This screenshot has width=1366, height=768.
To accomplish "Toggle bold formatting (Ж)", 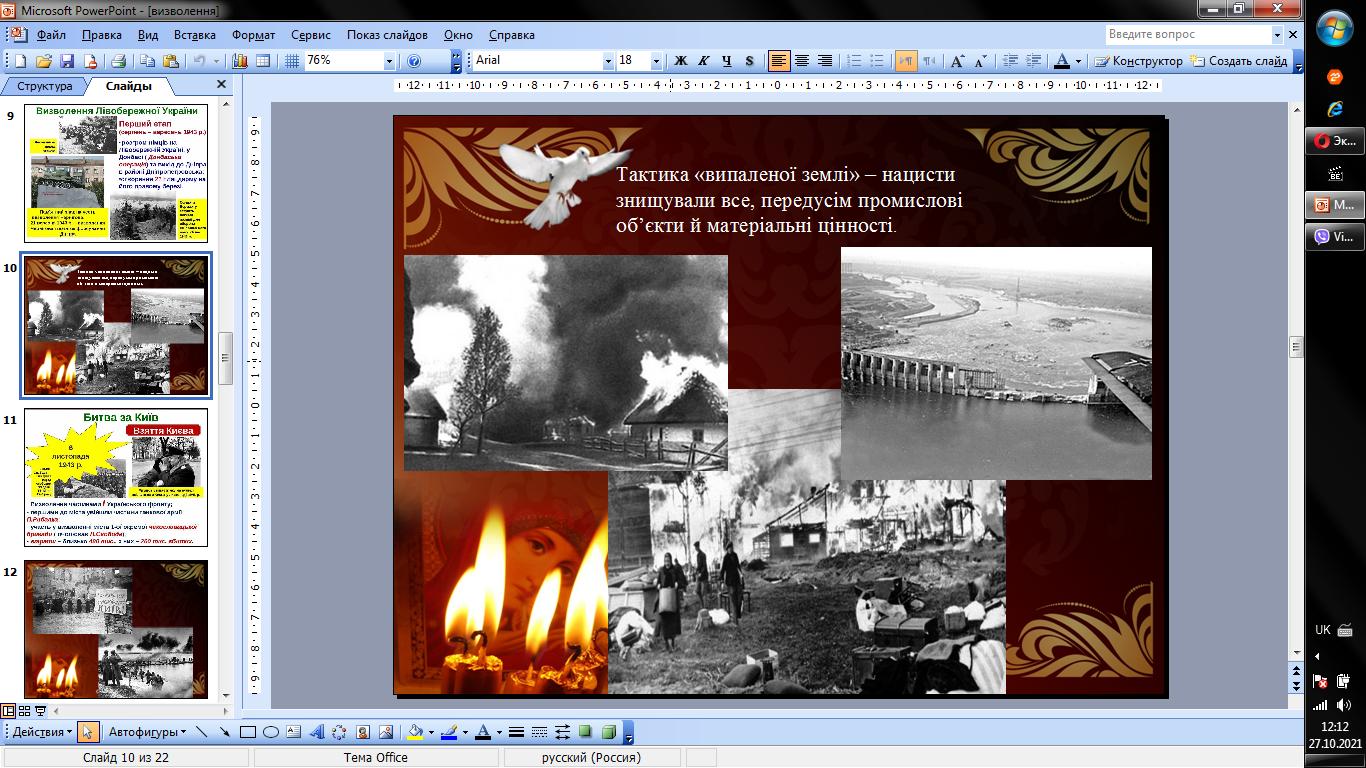I will (x=681, y=61).
